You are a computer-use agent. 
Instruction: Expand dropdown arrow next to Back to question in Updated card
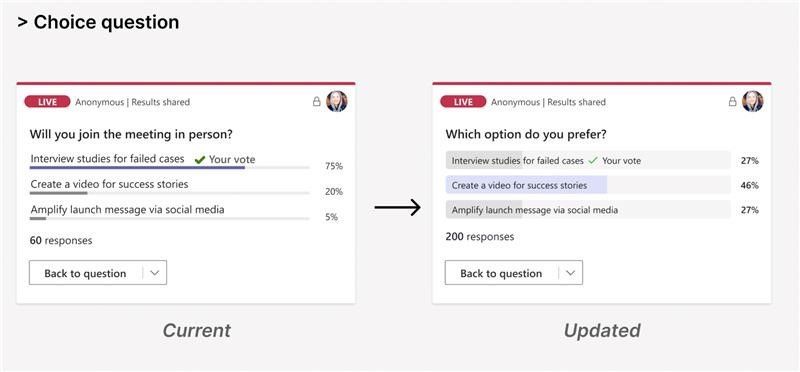(570, 273)
